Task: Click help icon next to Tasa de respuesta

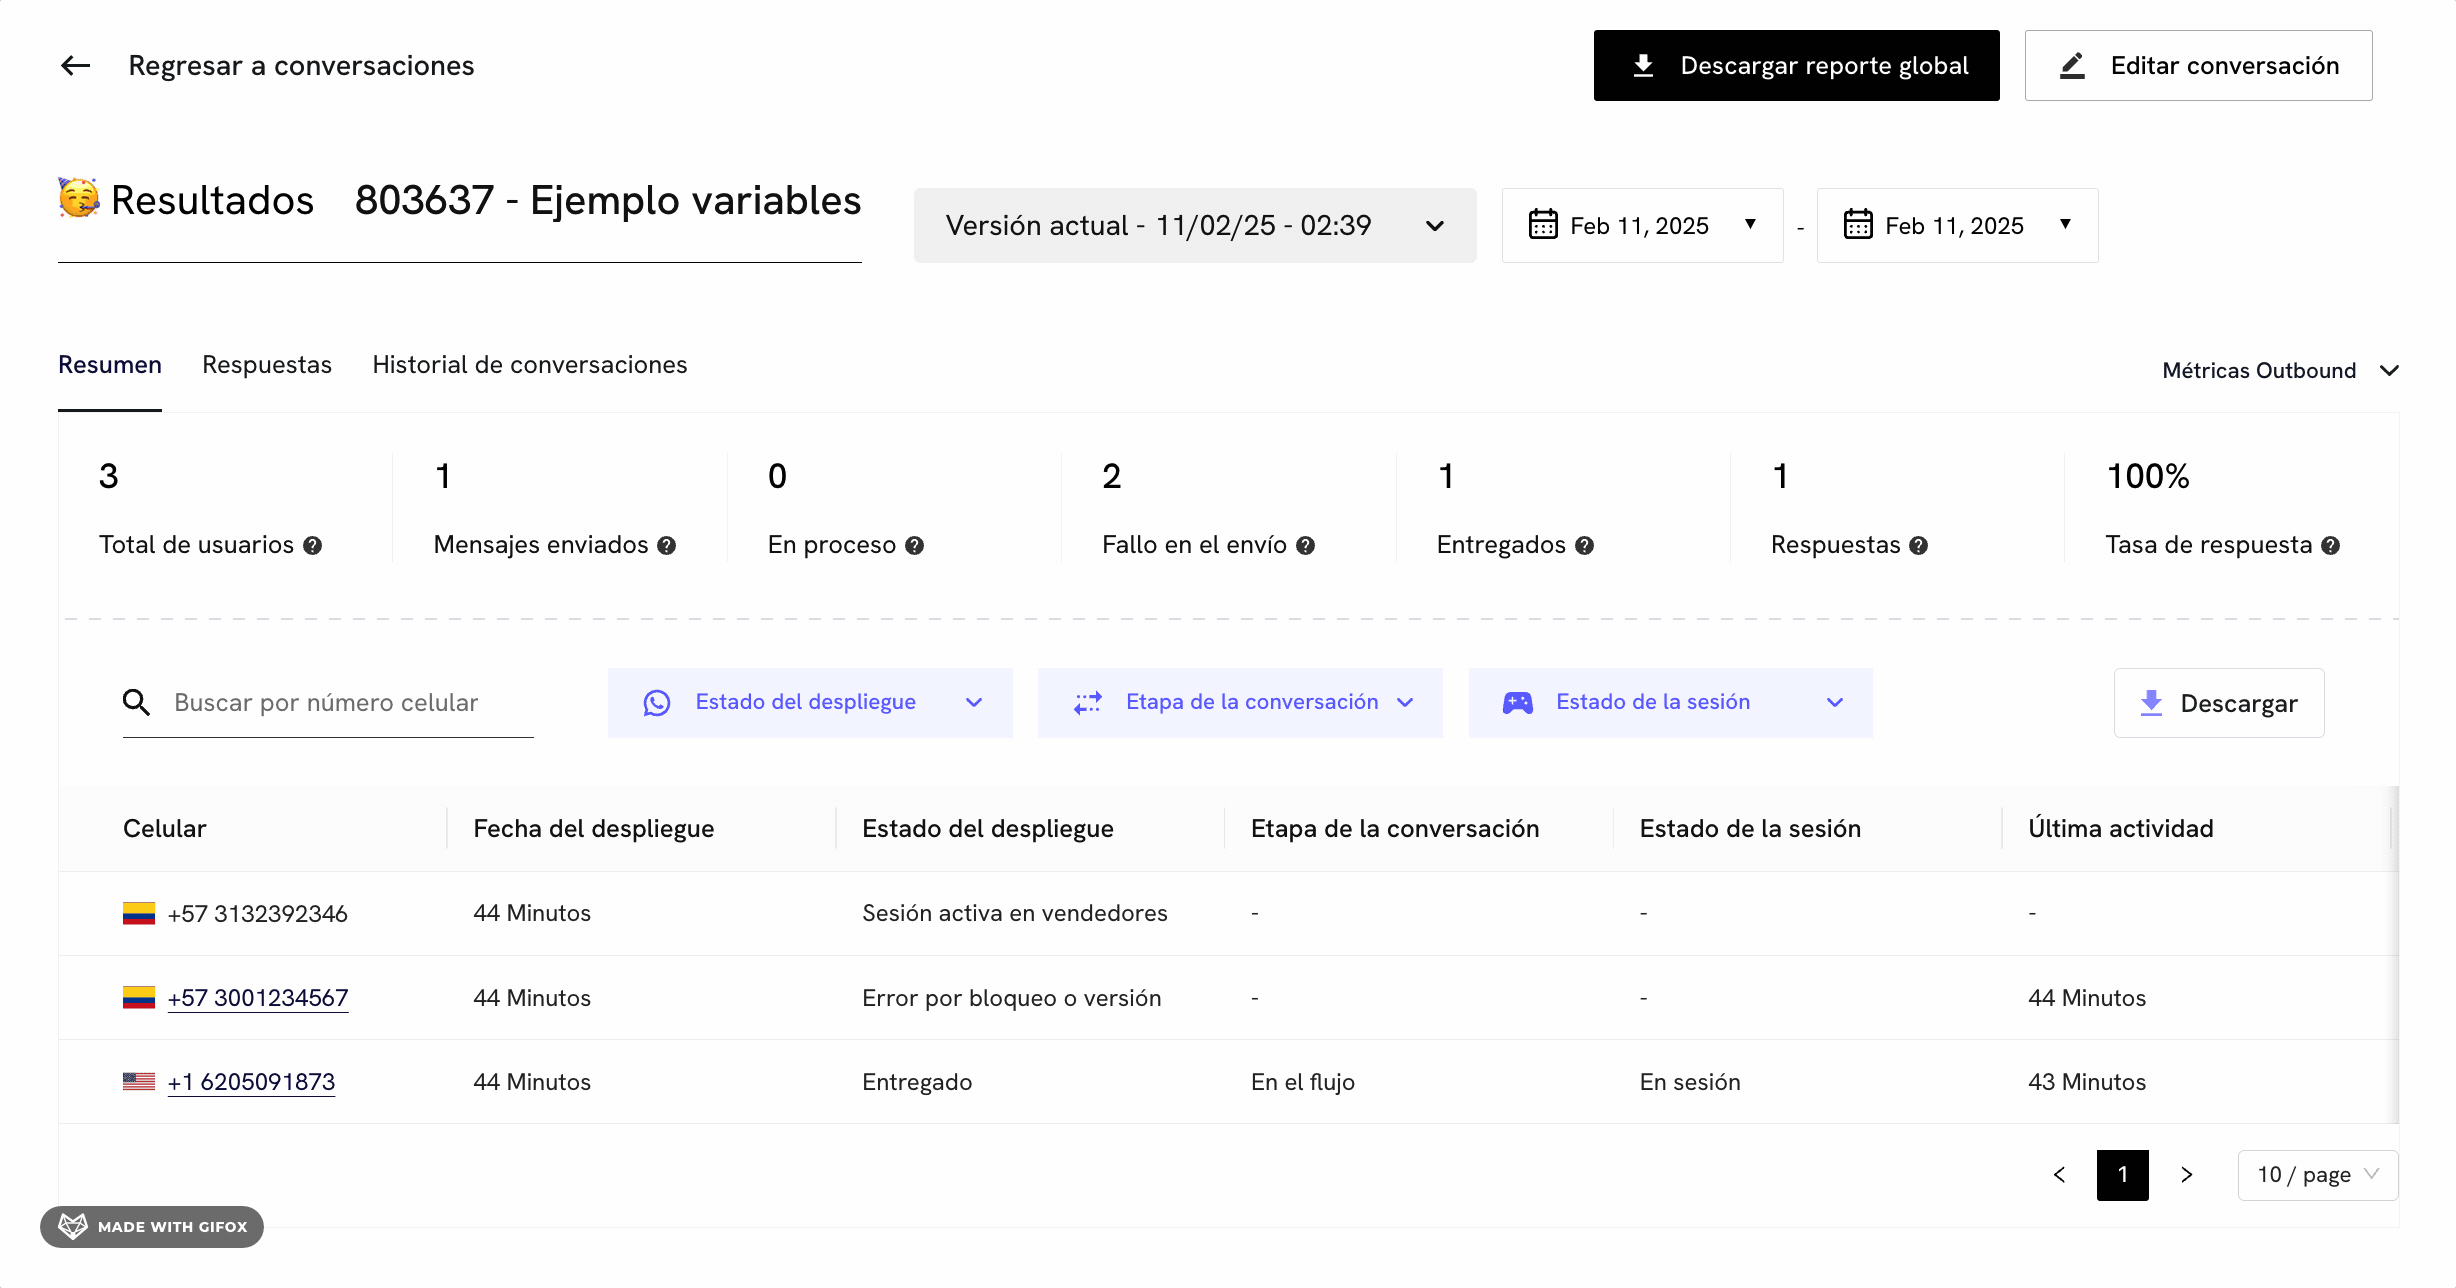Action: pyautogui.click(x=2331, y=546)
